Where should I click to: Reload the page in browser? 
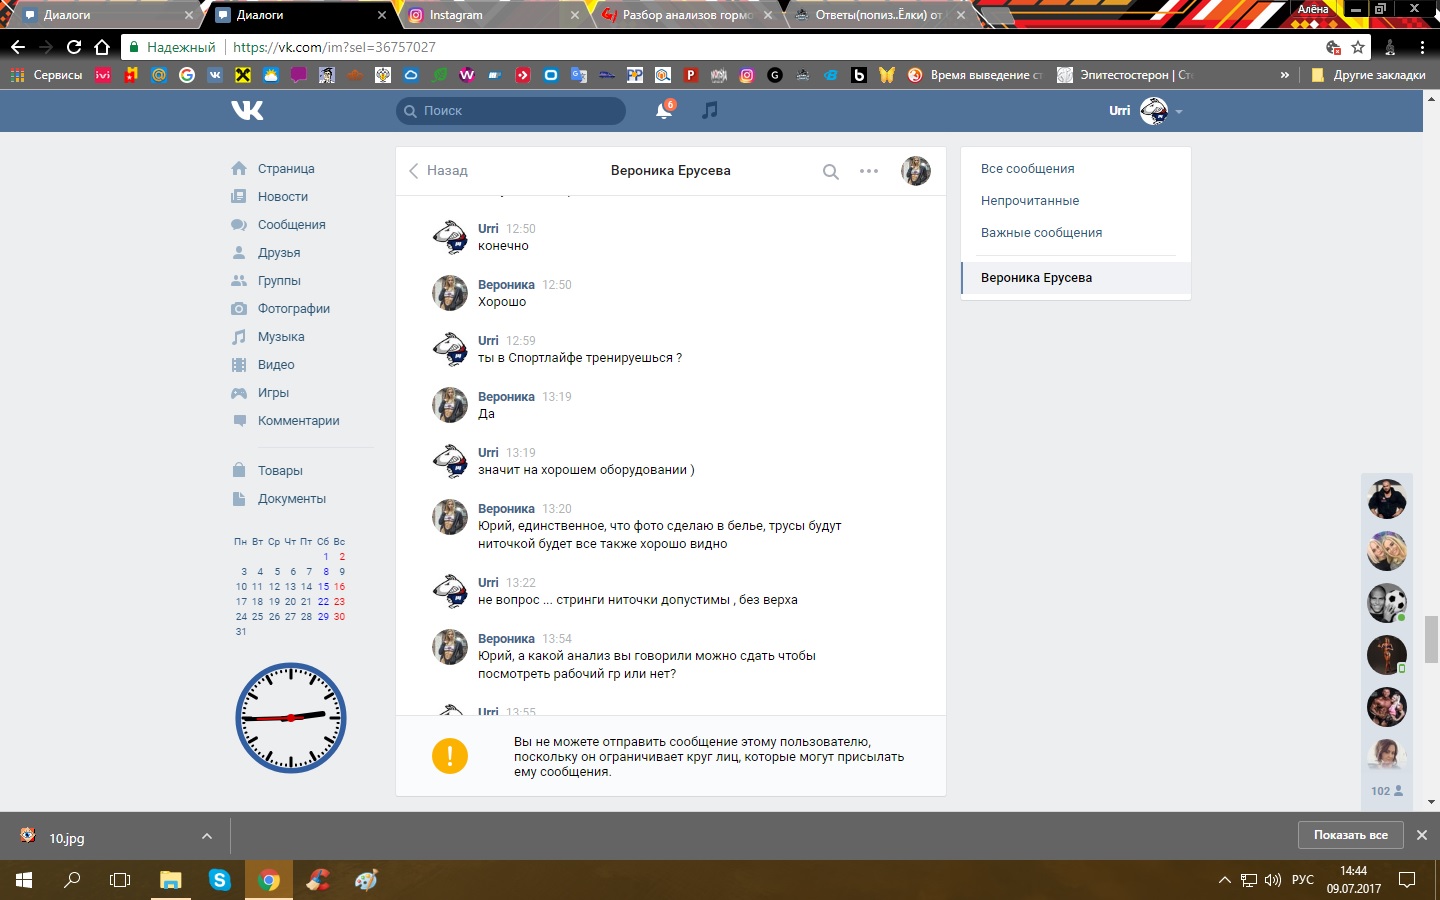(x=74, y=47)
